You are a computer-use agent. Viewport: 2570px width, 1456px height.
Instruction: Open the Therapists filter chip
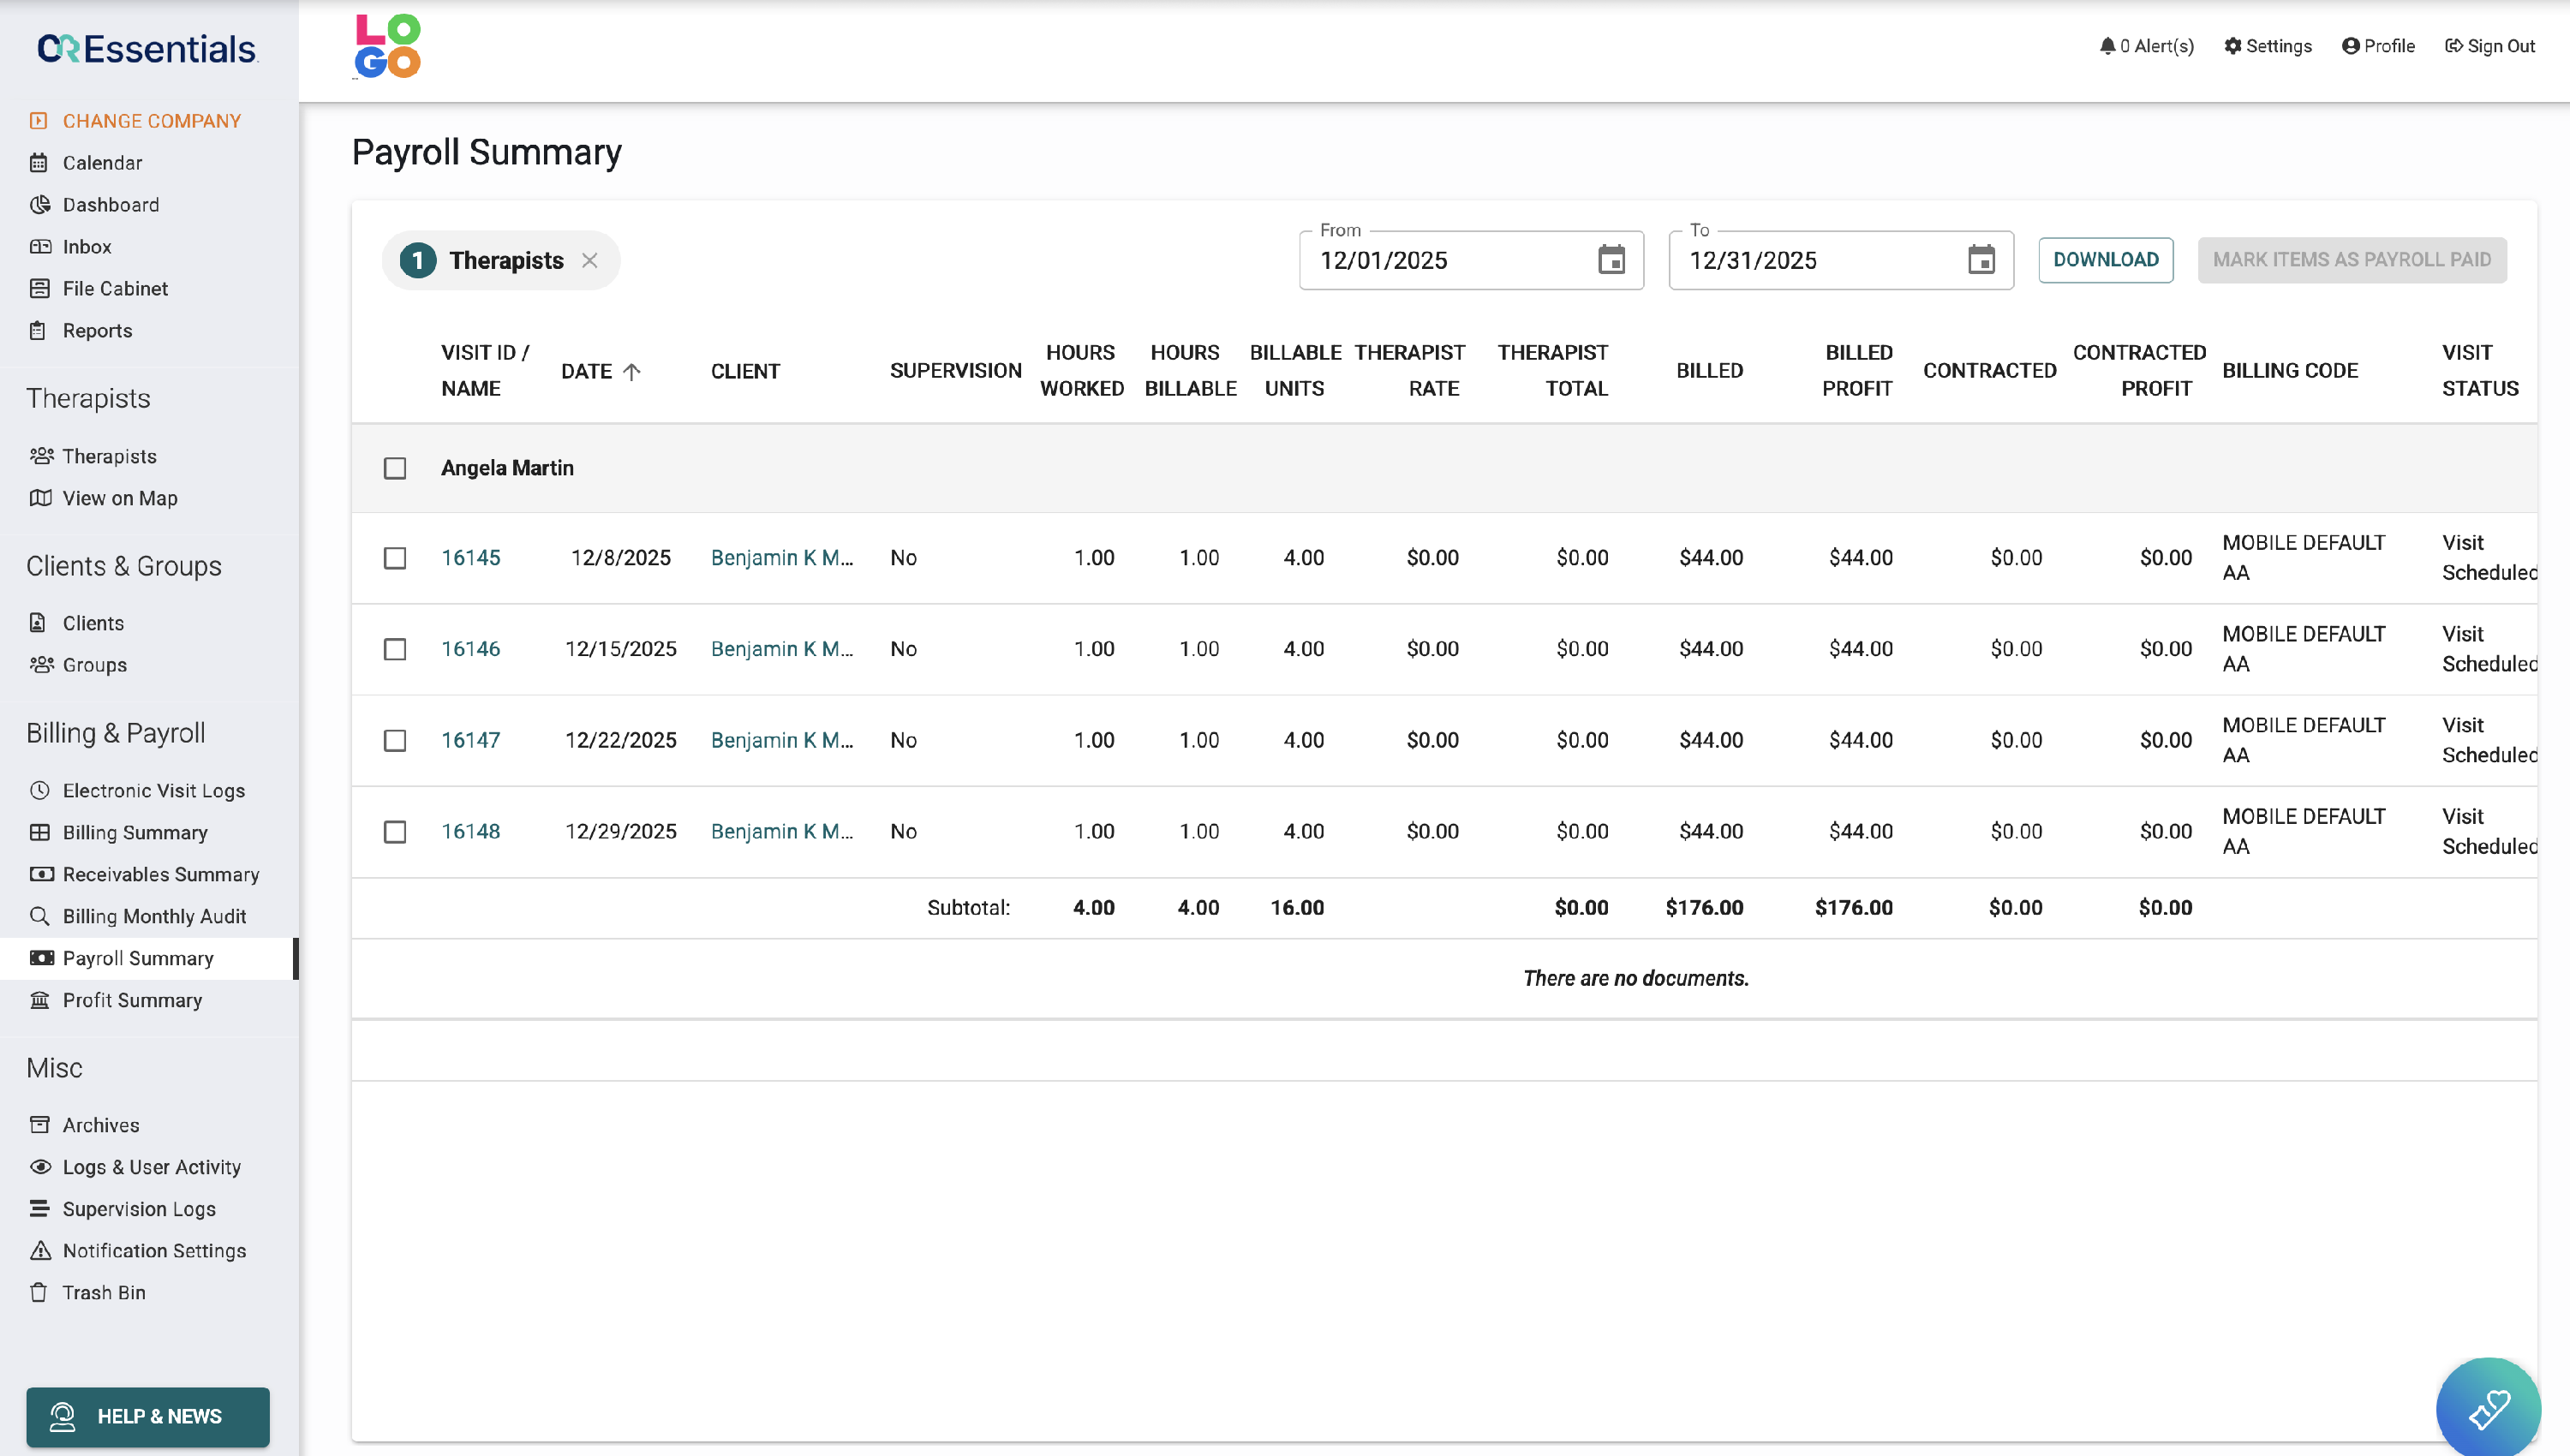pos(505,260)
